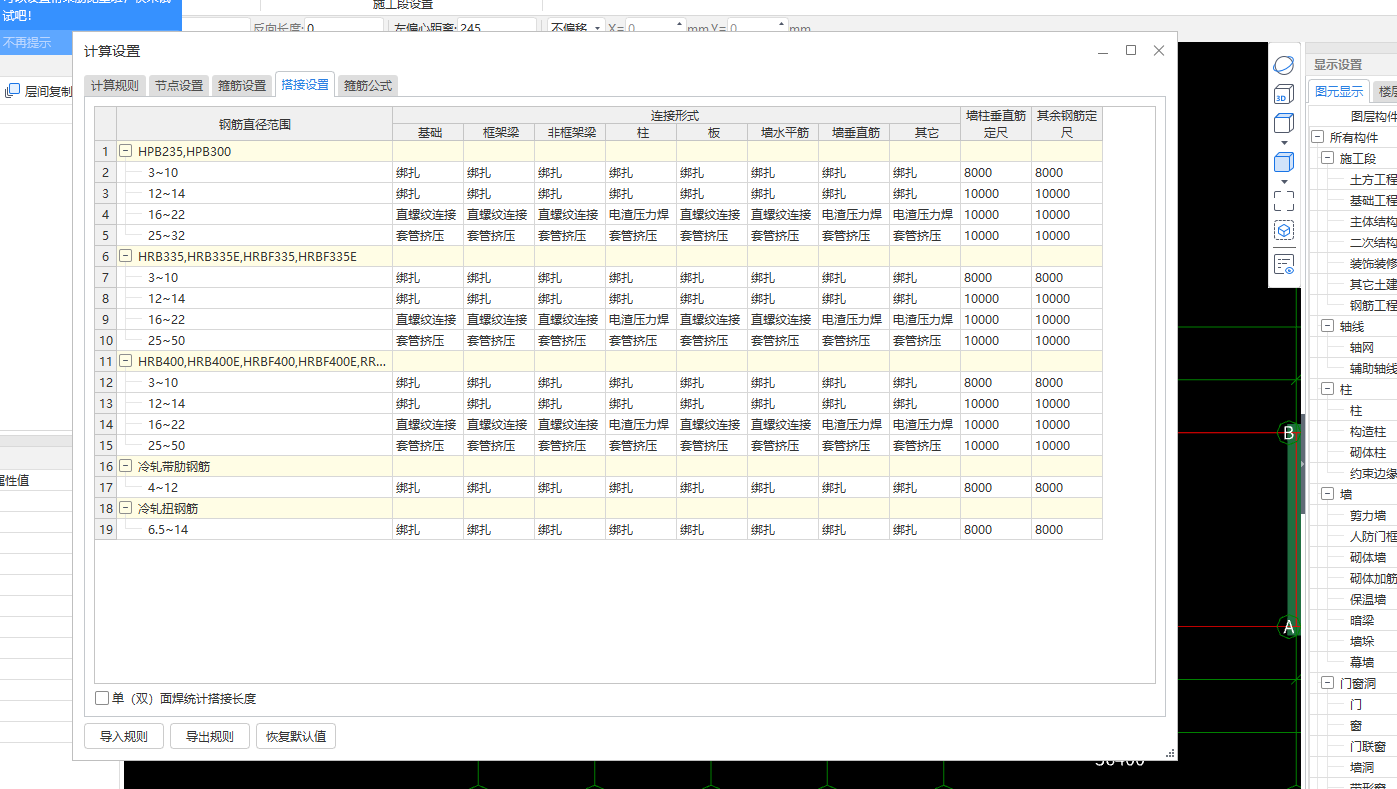Screen dimensions: 1397x789
Task: Select row 19 range 6.5~14
Action: [254, 530]
